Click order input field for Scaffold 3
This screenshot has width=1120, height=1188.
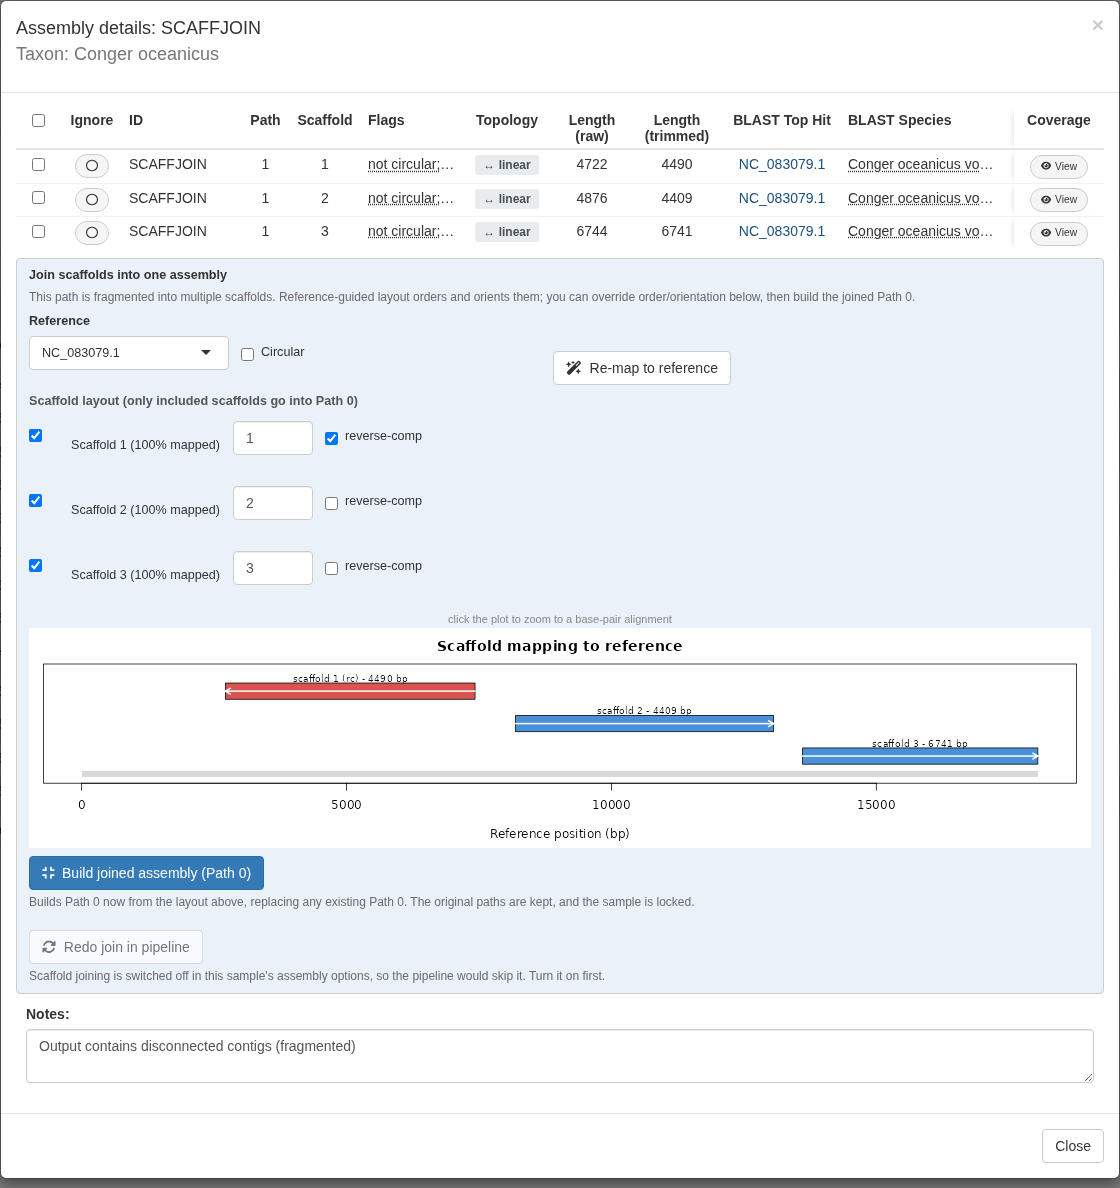[x=273, y=568]
